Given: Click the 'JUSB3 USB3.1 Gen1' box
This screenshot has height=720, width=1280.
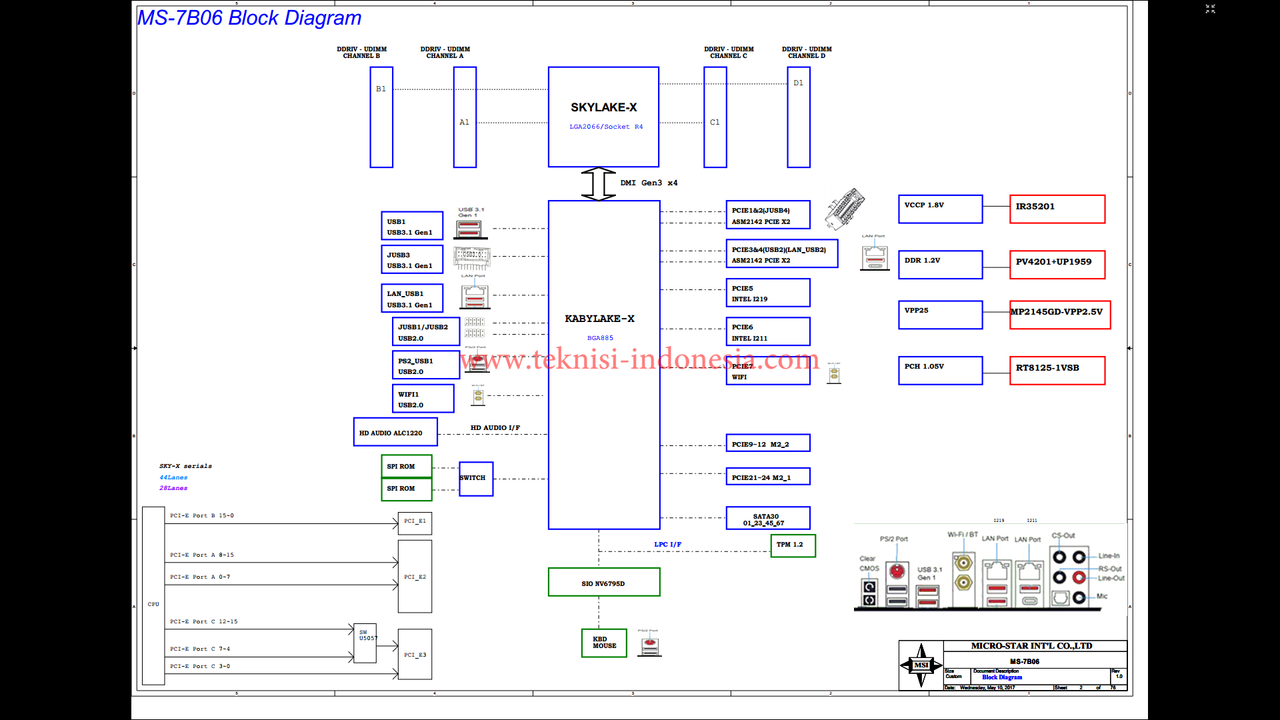Looking at the screenshot, I should 412,259.
